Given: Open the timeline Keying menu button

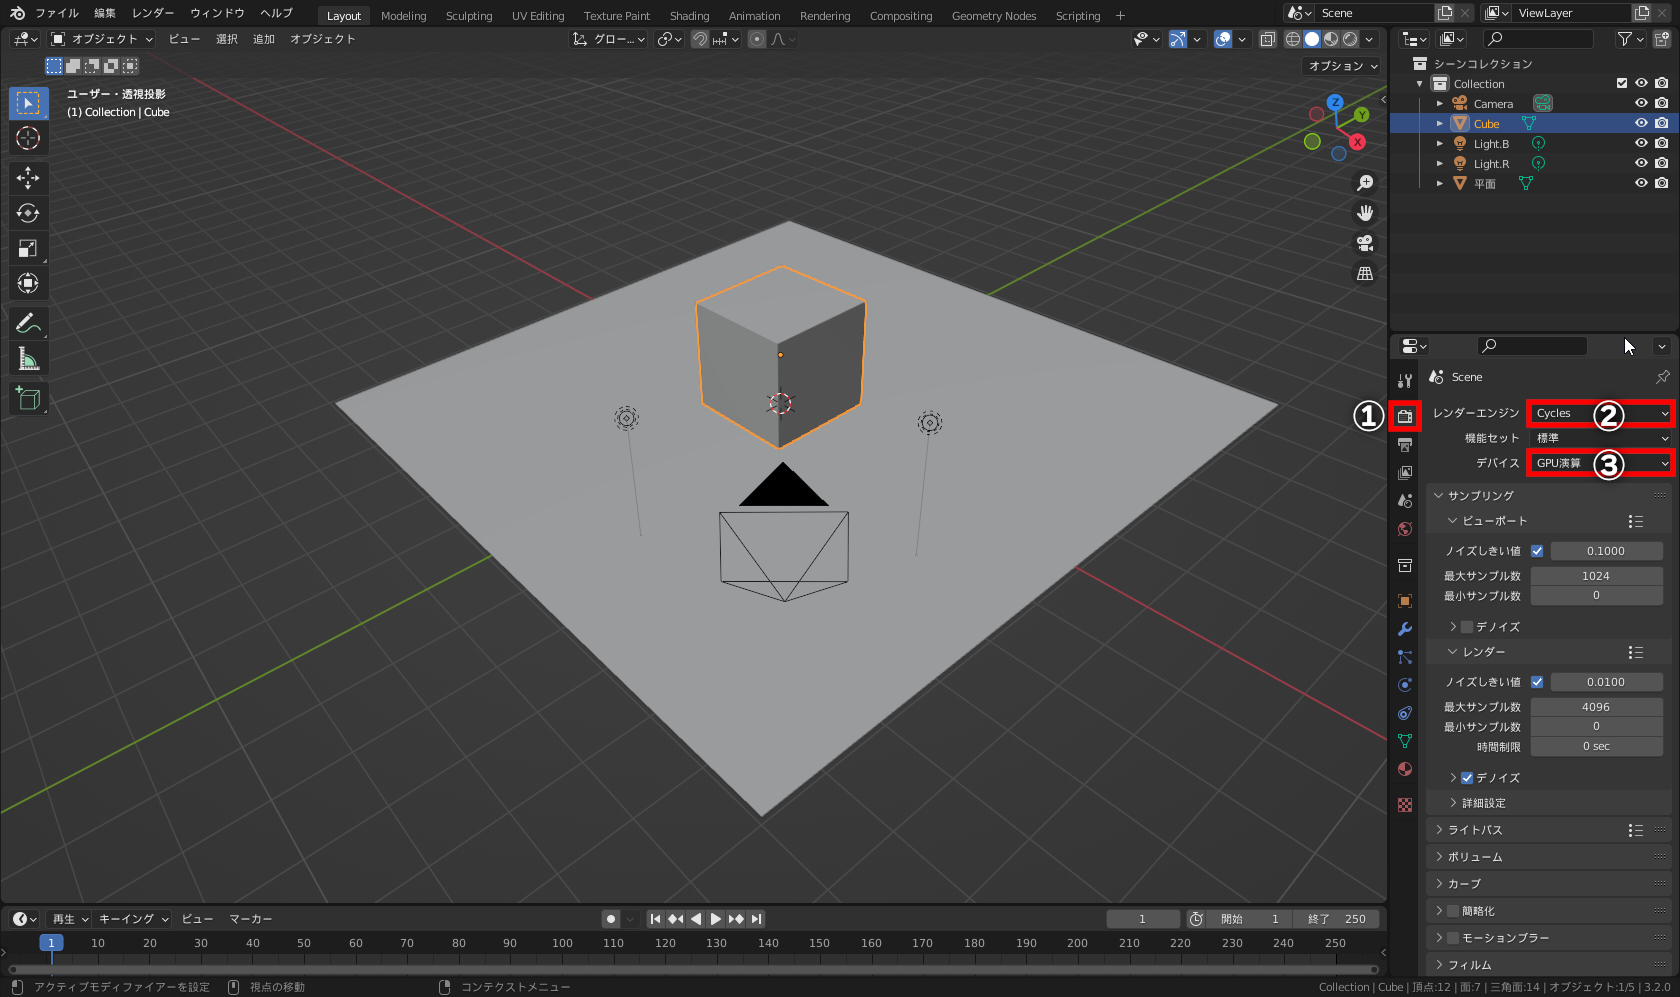Looking at the screenshot, I should (x=134, y=919).
